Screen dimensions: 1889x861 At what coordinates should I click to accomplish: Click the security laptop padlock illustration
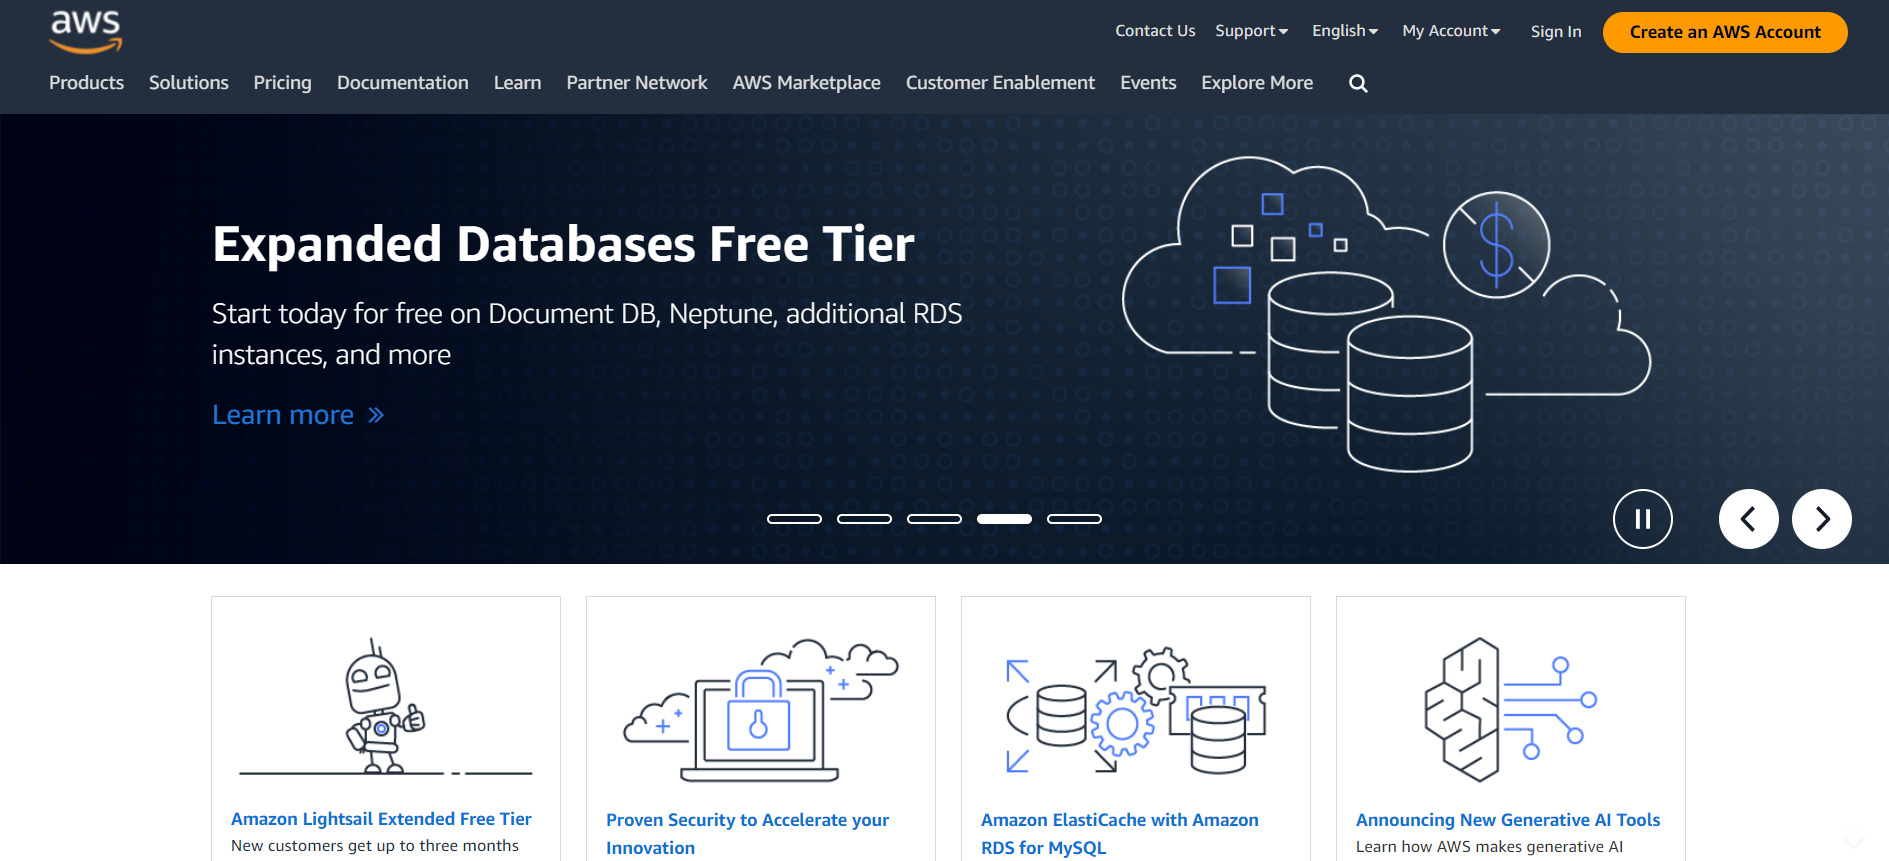pos(760,710)
